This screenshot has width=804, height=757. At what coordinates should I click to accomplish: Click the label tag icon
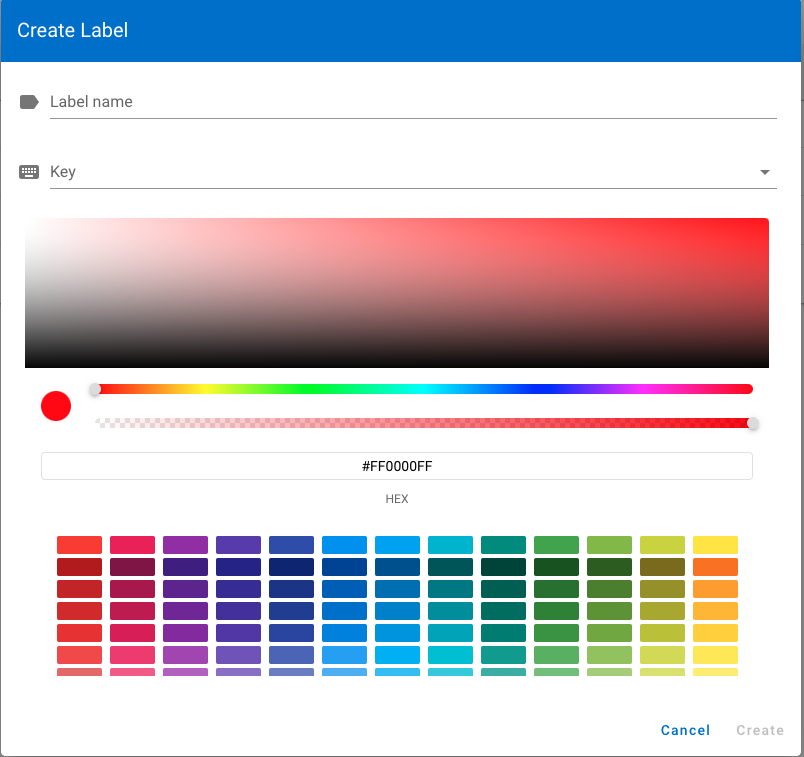(x=29, y=102)
